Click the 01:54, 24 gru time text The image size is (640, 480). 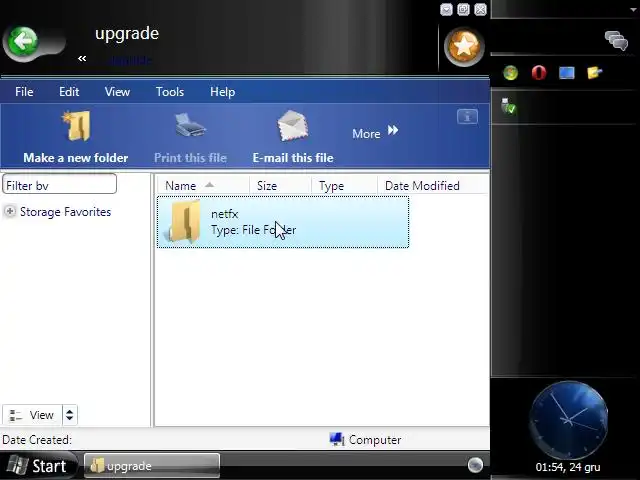pyautogui.click(x=568, y=467)
